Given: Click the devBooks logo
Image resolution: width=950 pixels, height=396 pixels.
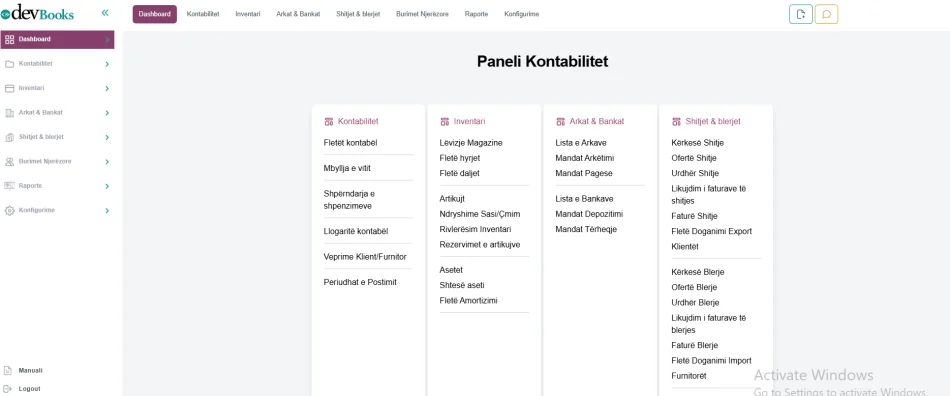Looking at the screenshot, I should [37, 12].
